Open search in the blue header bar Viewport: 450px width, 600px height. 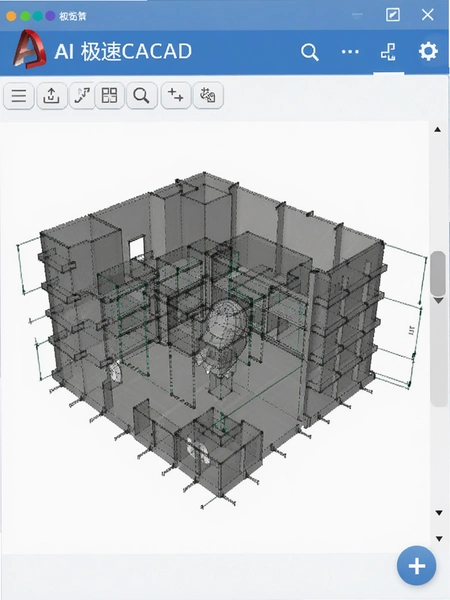click(310, 52)
